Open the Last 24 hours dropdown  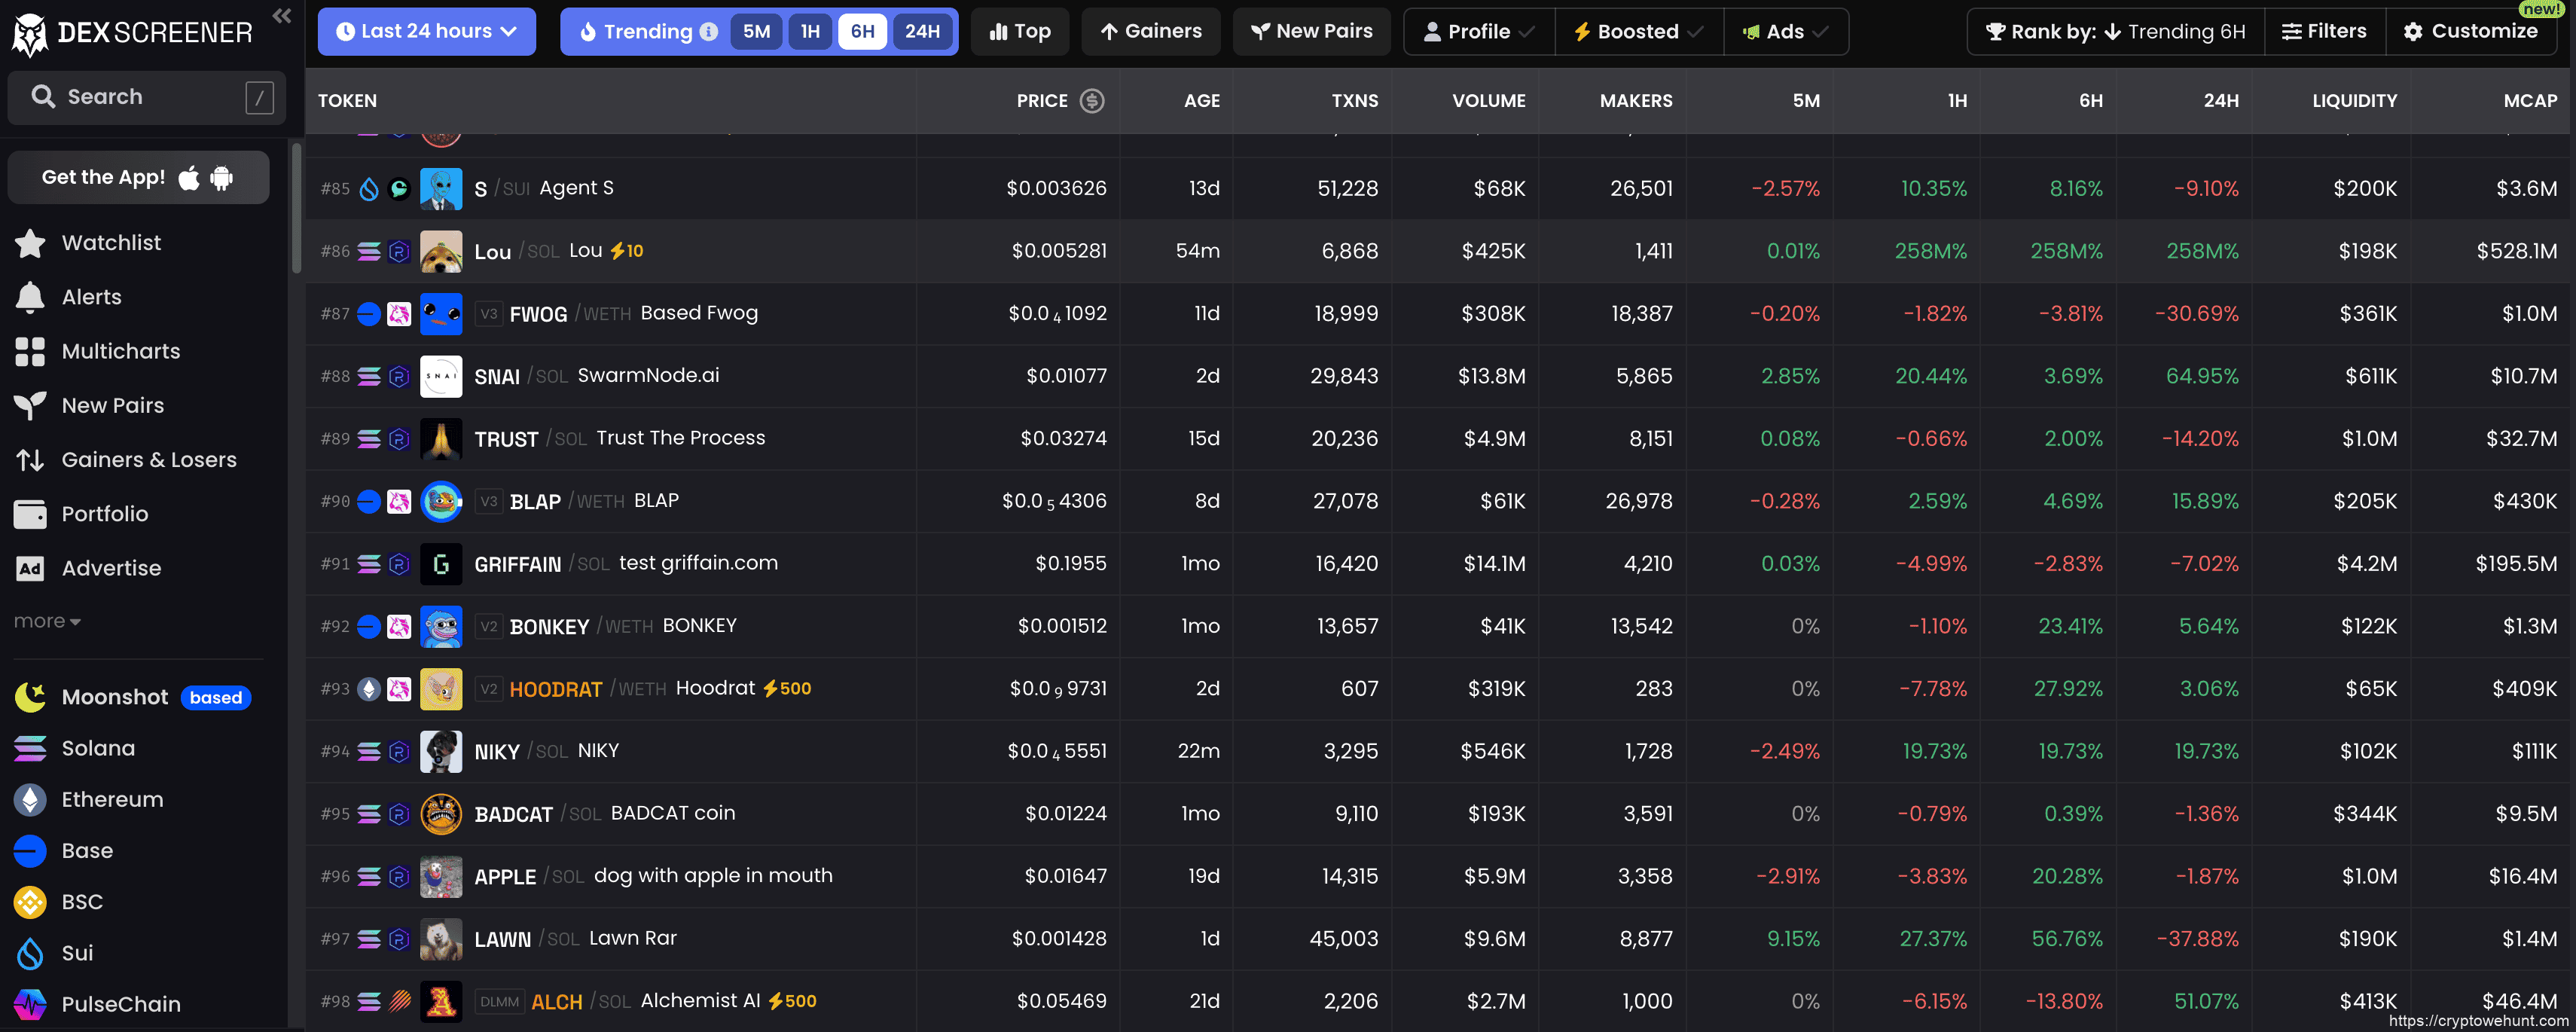[427, 32]
